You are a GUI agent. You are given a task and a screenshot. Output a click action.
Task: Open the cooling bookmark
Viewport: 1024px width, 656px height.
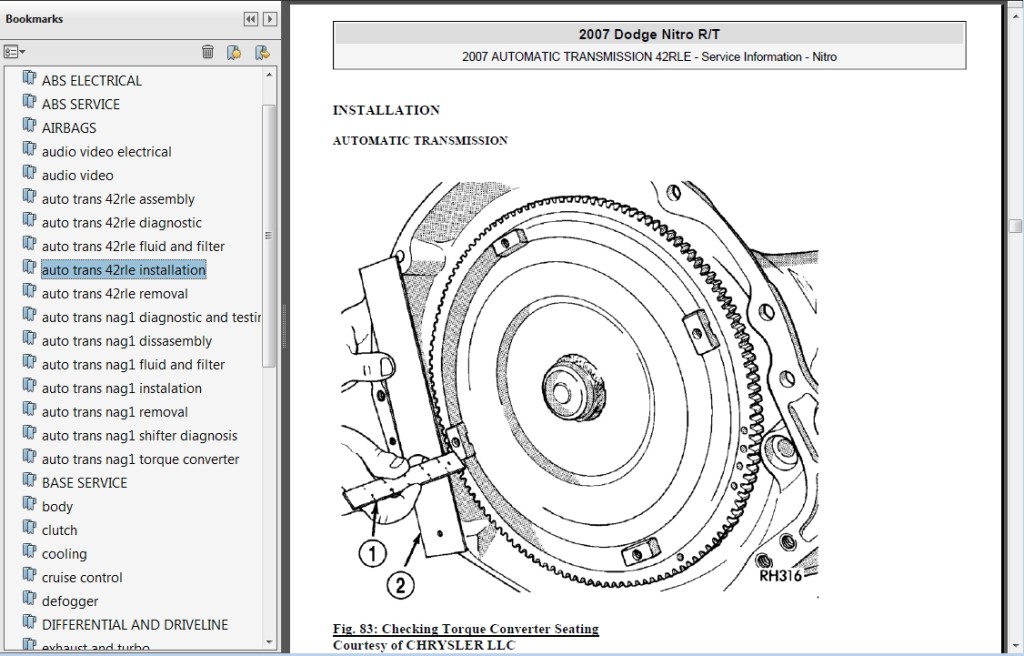64,554
